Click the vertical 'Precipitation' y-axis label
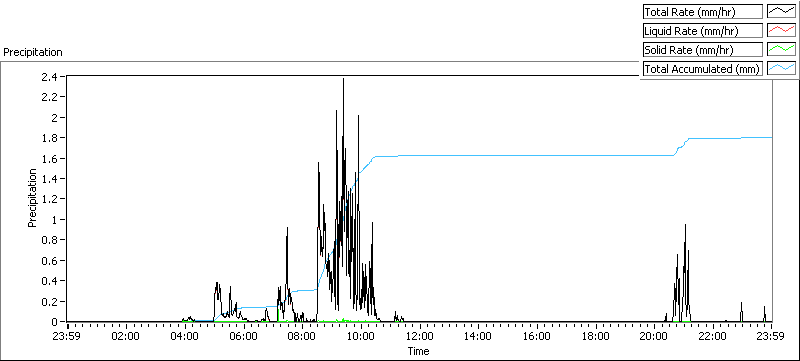 coord(32,198)
